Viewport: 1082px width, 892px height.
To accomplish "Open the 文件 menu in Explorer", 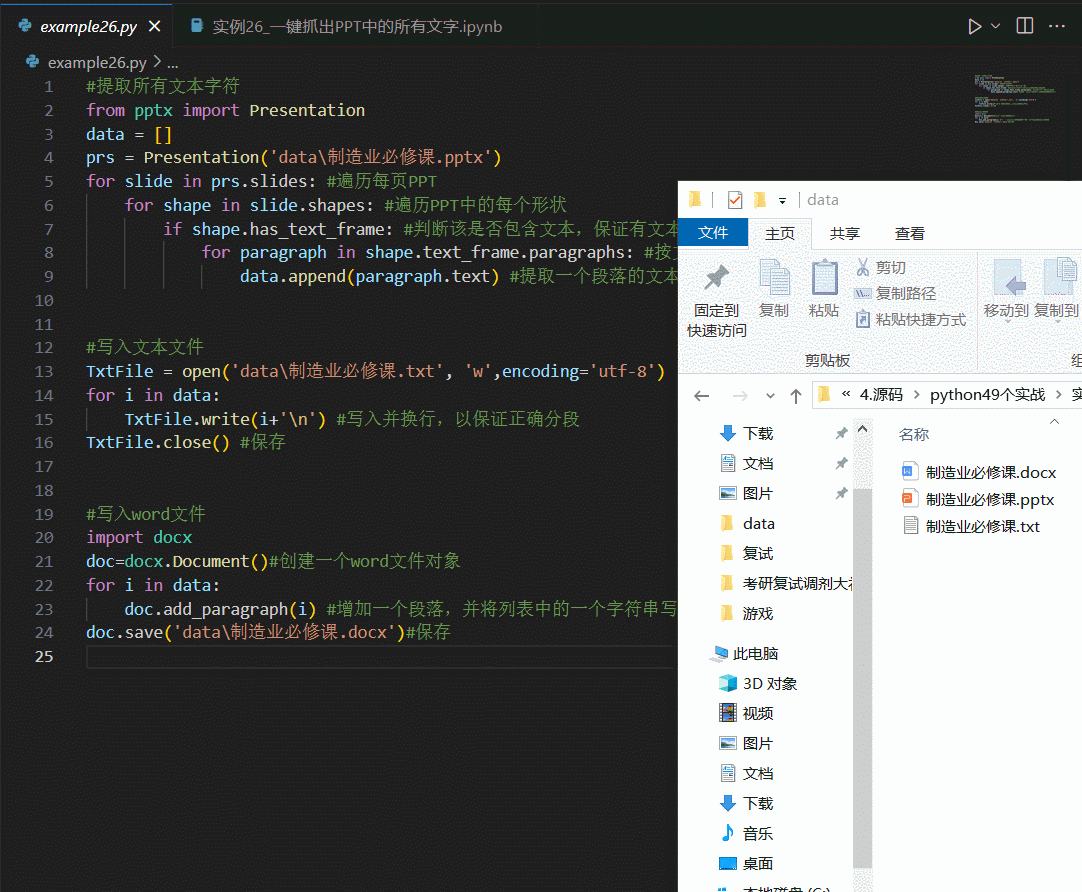I will tap(713, 232).
